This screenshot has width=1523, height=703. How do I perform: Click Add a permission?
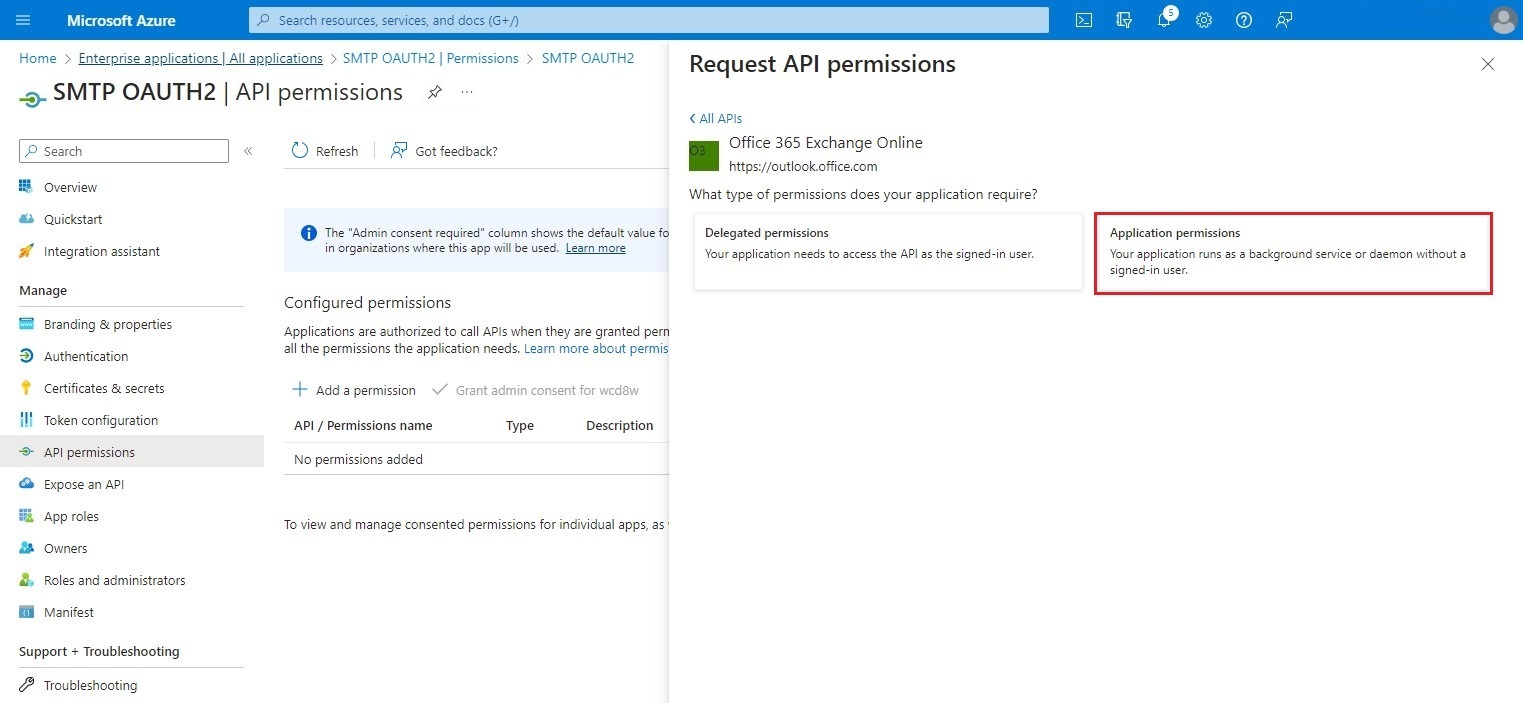tap(353, 390)
